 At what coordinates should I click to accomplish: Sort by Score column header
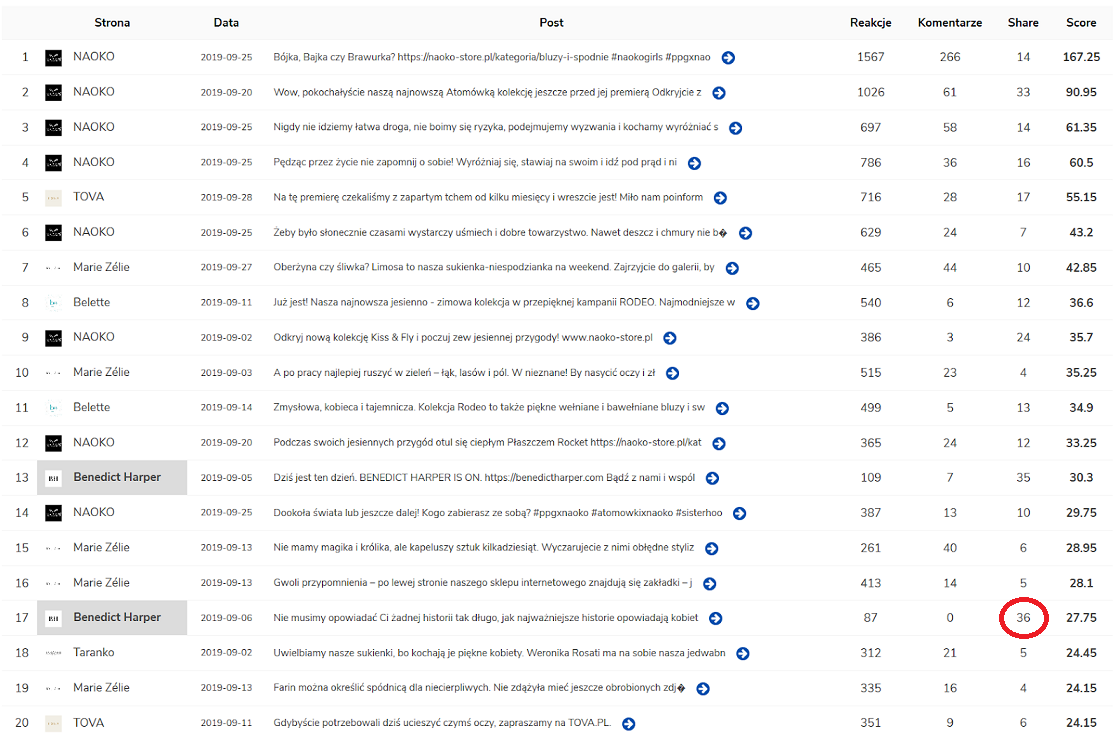point(1081,23)
